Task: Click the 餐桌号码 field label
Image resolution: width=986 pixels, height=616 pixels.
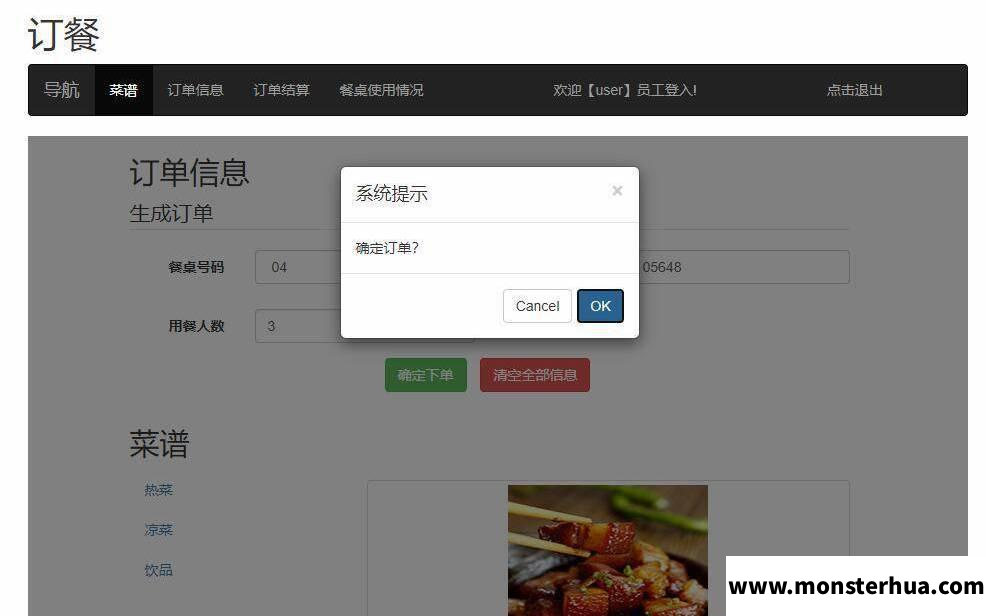Action: [196, 267]
